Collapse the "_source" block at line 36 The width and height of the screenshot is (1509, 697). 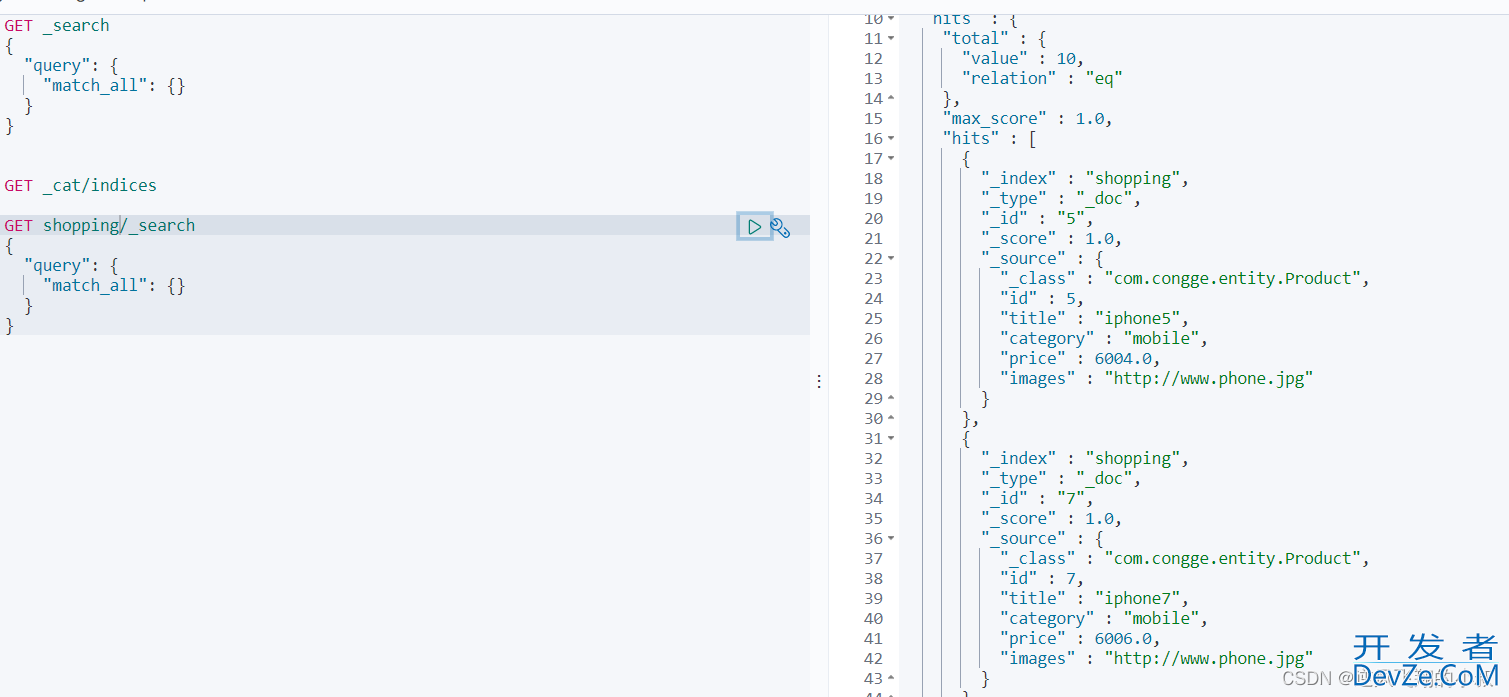click(x=891, y=539)
